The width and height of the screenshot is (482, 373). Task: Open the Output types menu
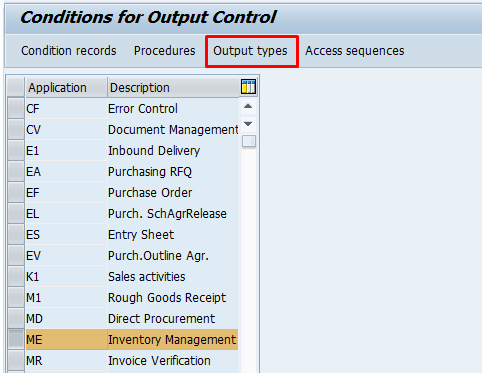250,51
